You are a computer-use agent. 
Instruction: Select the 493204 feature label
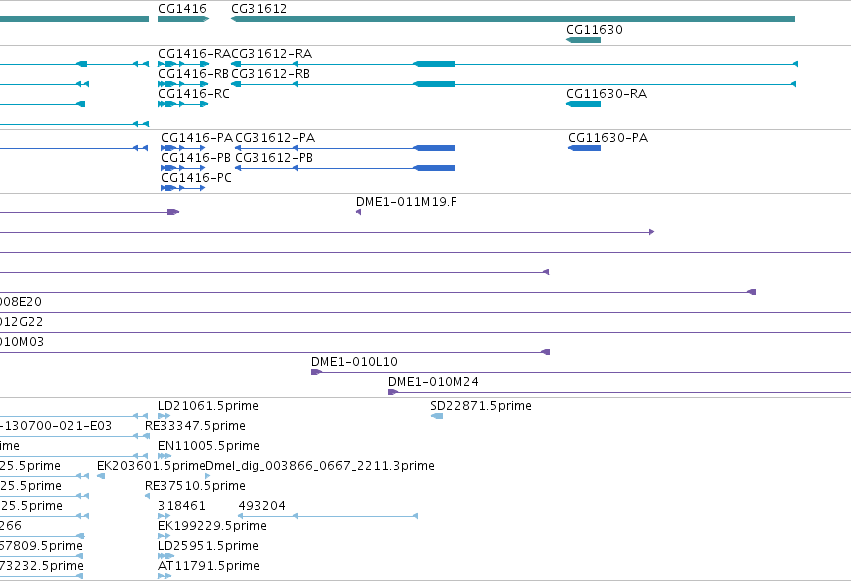(x=262, y=506)
